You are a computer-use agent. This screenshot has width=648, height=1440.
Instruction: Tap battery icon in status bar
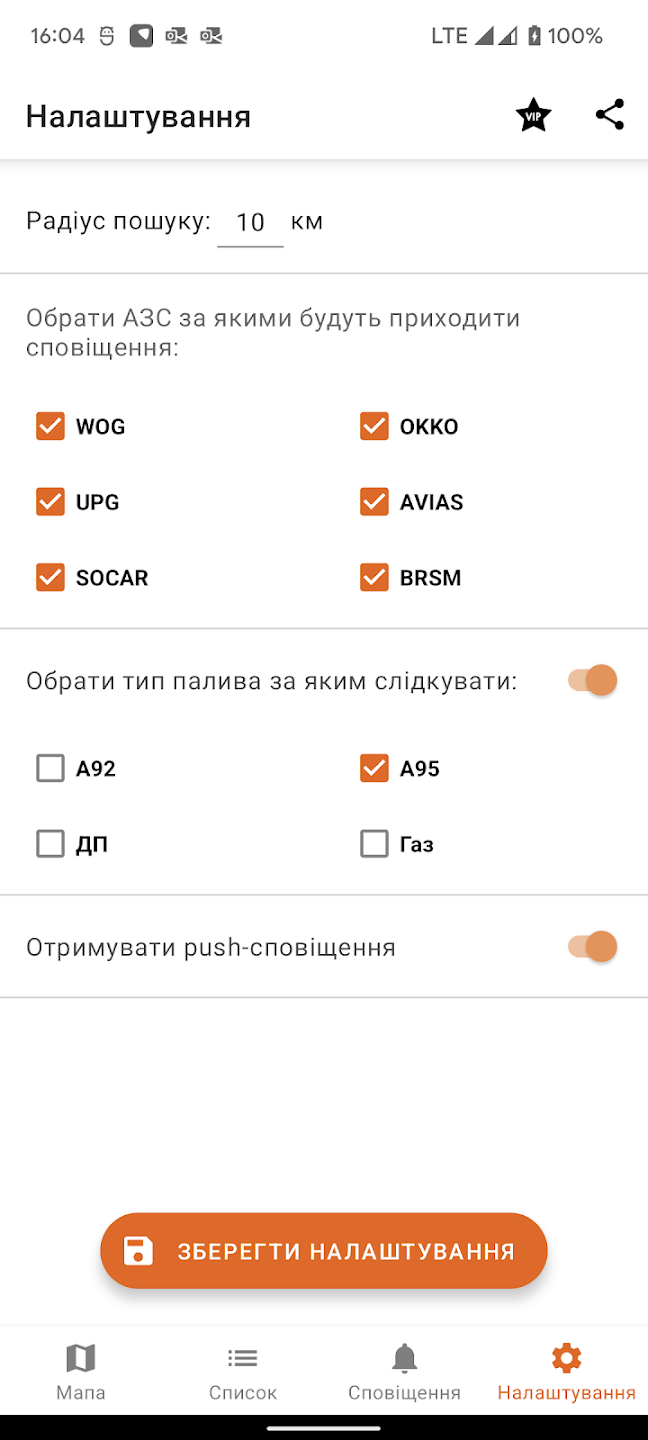535,36
